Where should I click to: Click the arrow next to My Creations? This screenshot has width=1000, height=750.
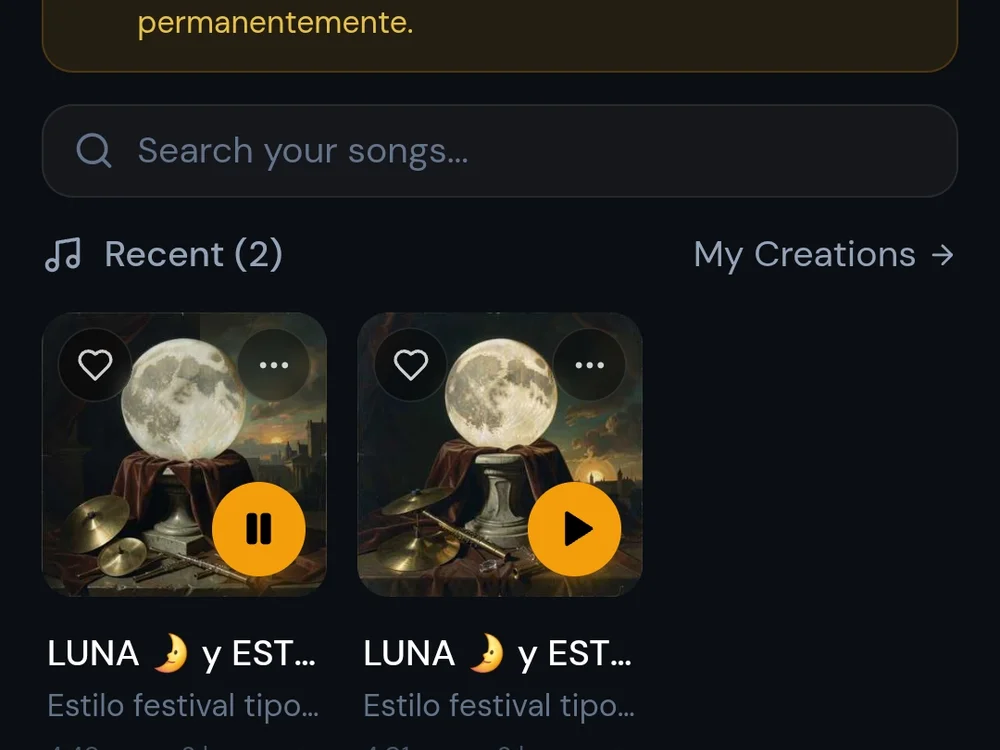click(x=942, y=255)
